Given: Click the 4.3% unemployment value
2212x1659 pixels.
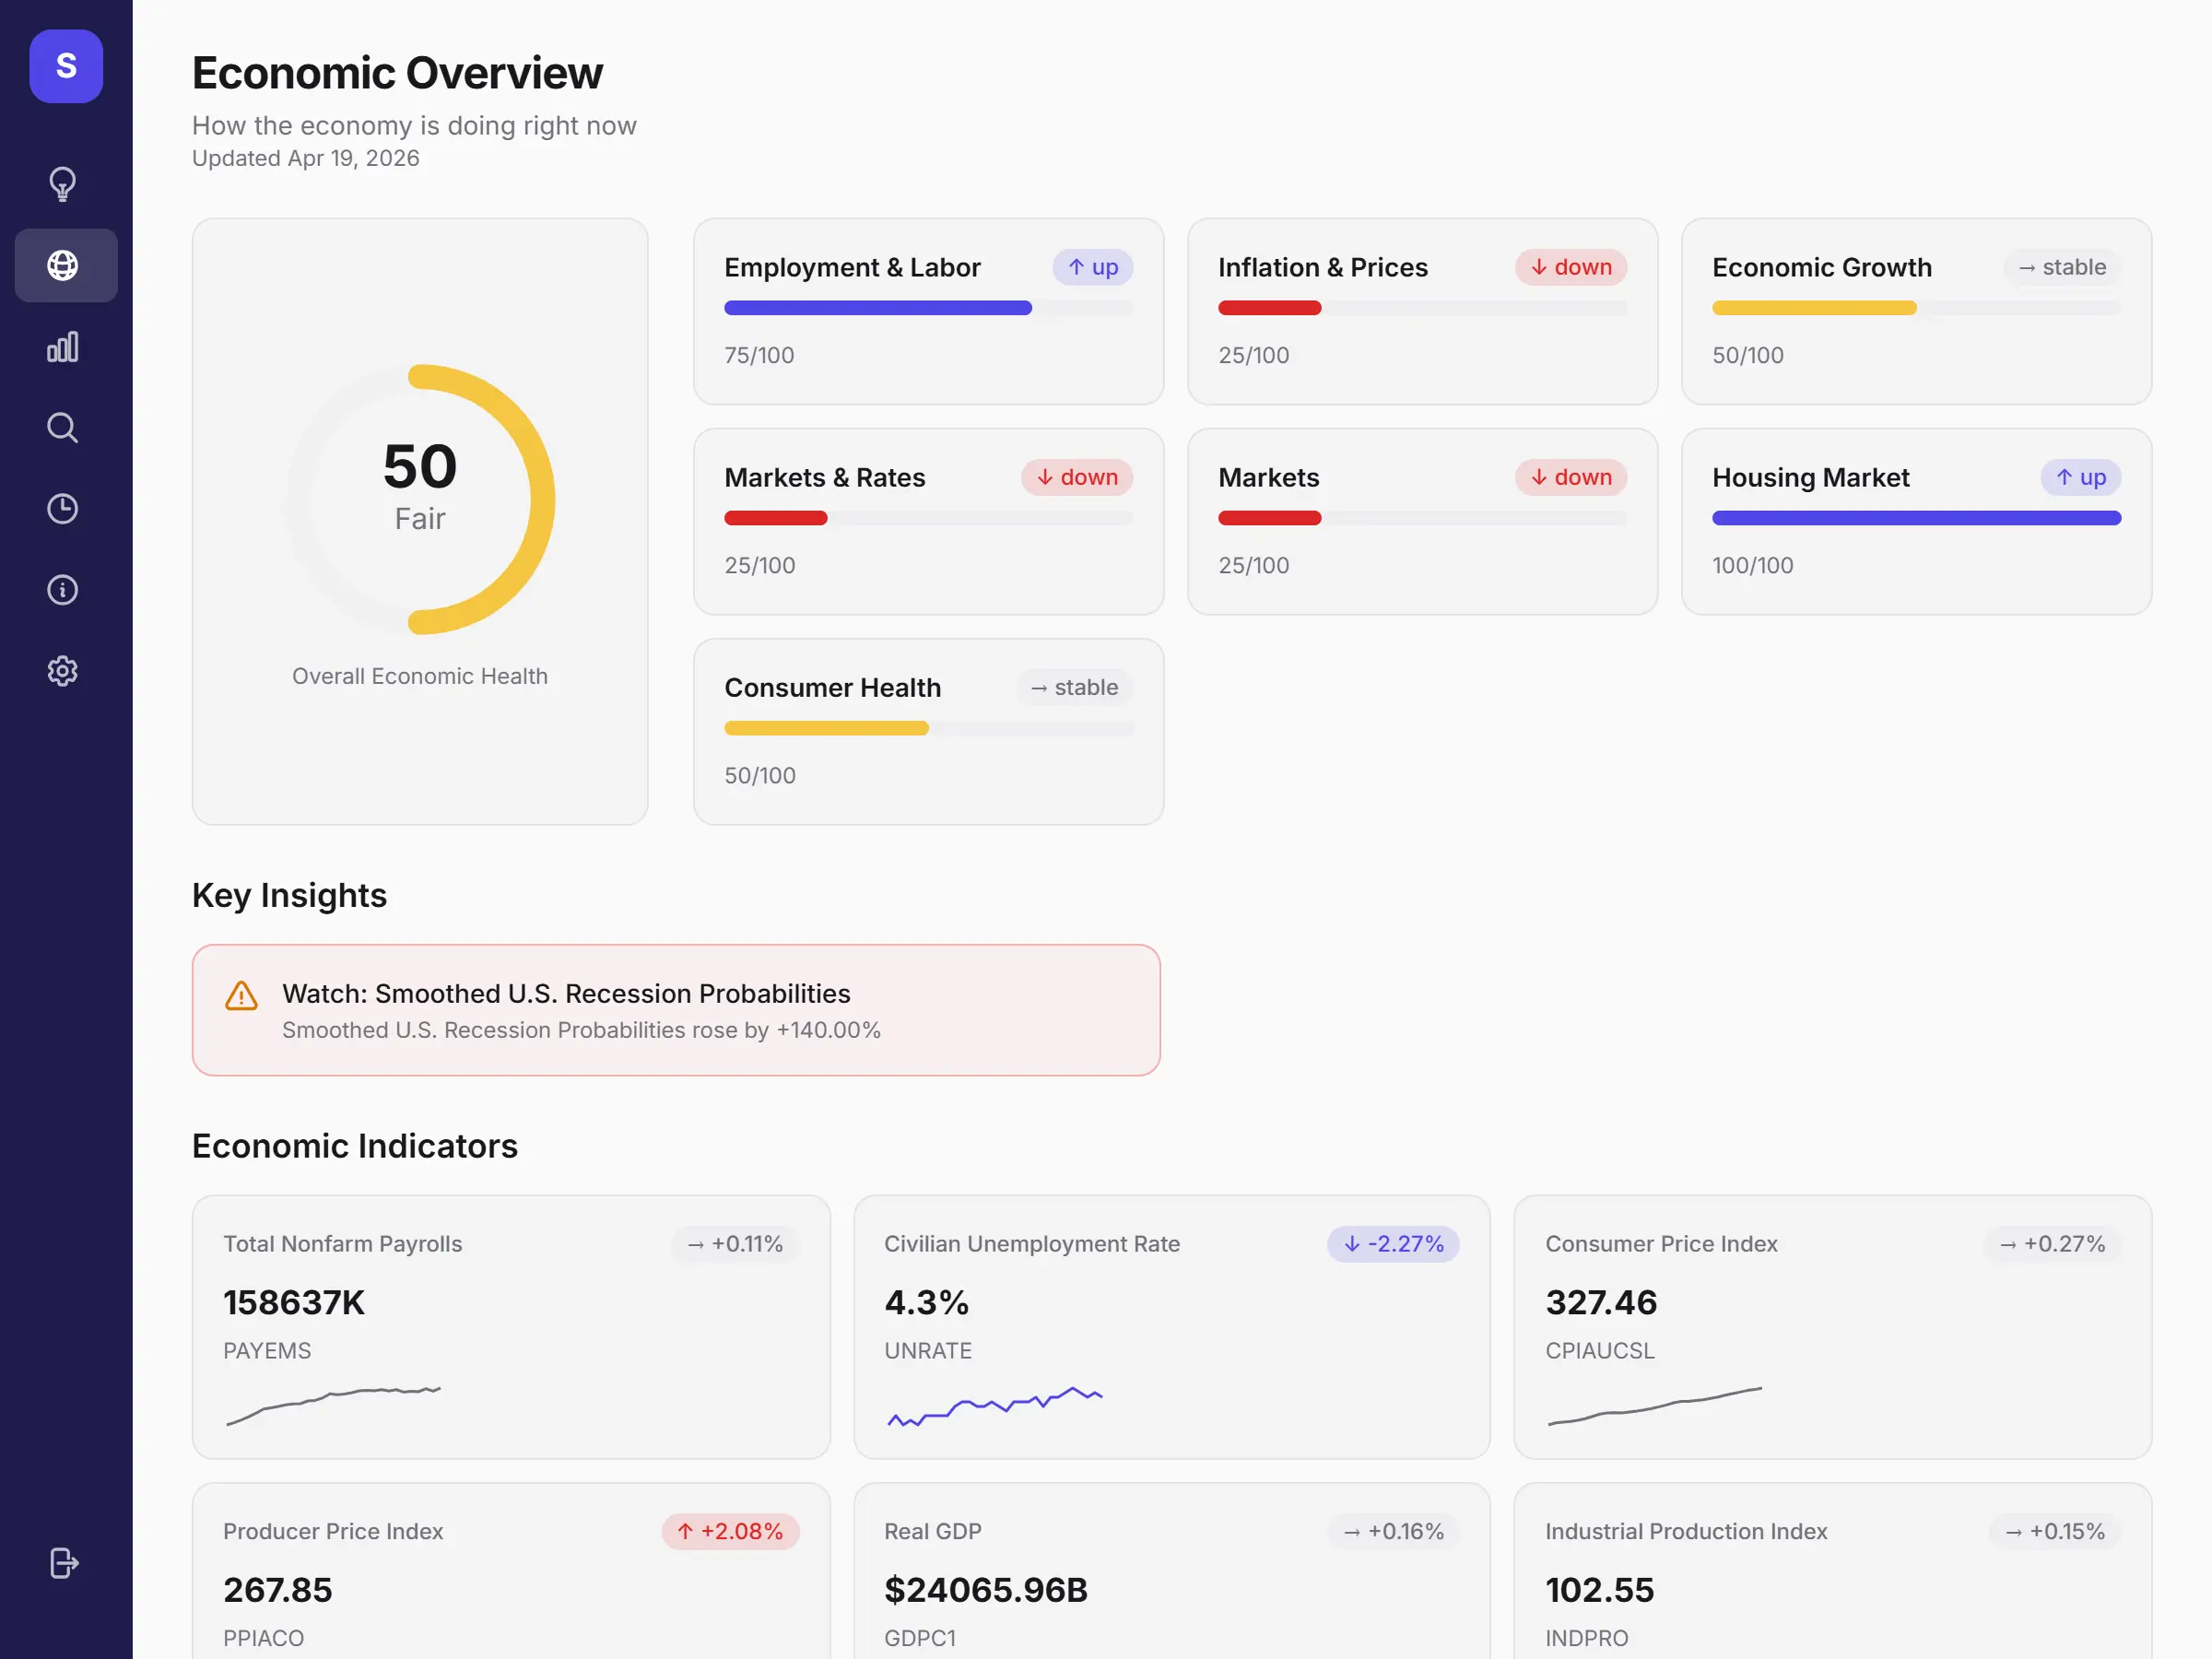Looking at the screenshot, I should click(x=926, y=1302).
